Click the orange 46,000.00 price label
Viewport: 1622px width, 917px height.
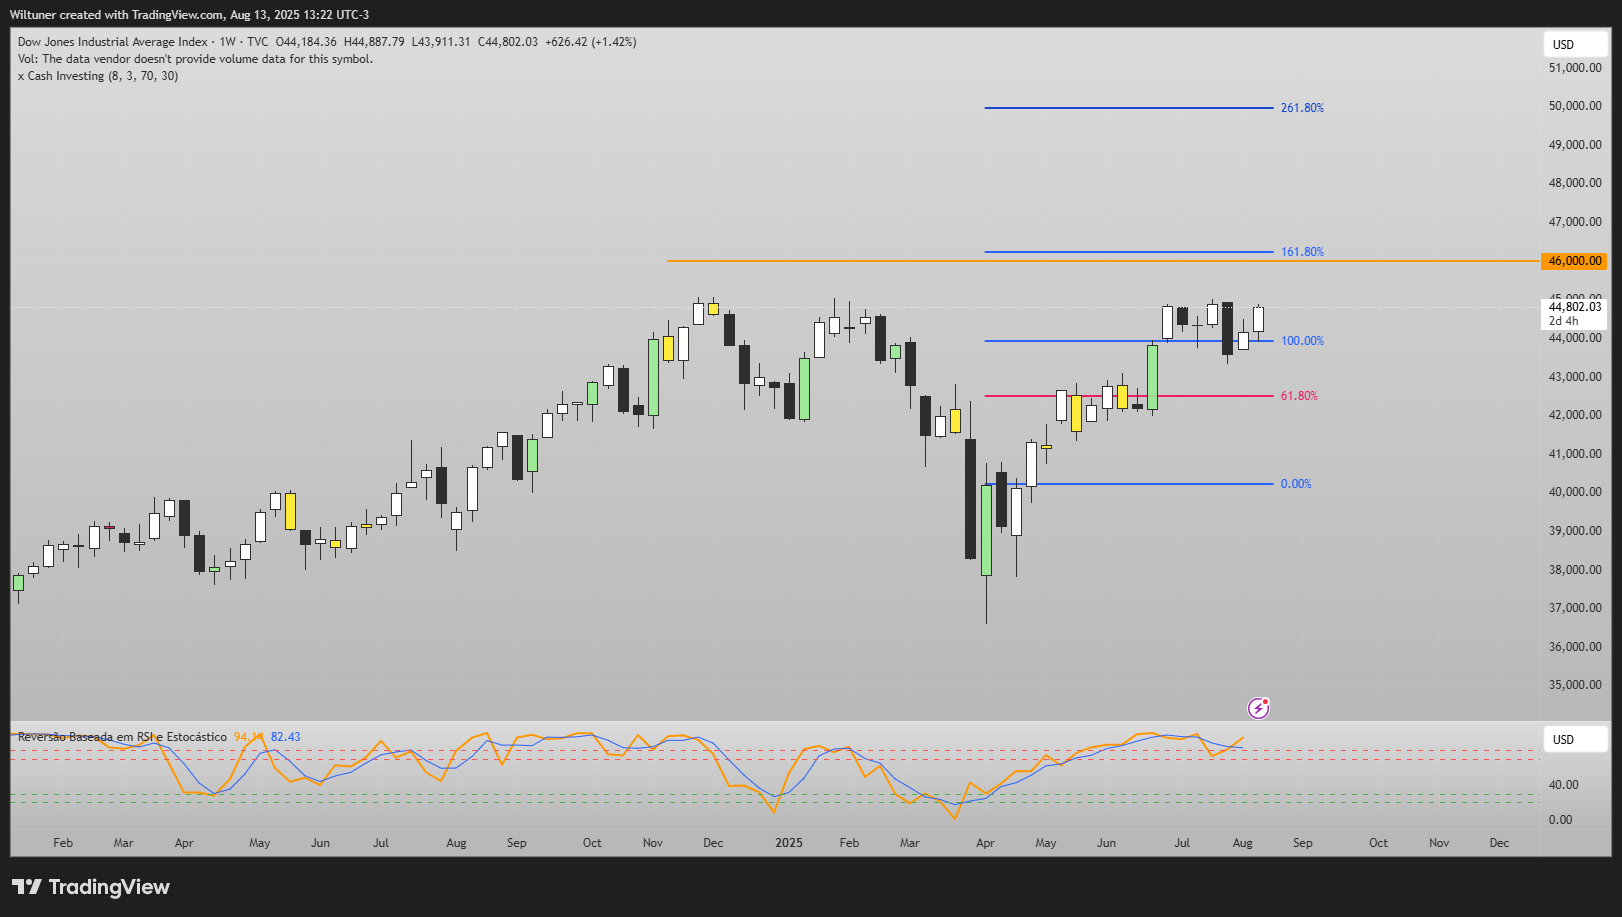coord(1575,261)
